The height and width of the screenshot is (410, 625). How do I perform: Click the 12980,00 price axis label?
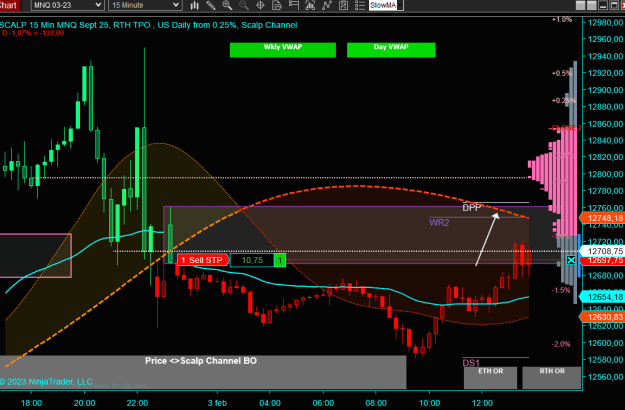(605, 22)
